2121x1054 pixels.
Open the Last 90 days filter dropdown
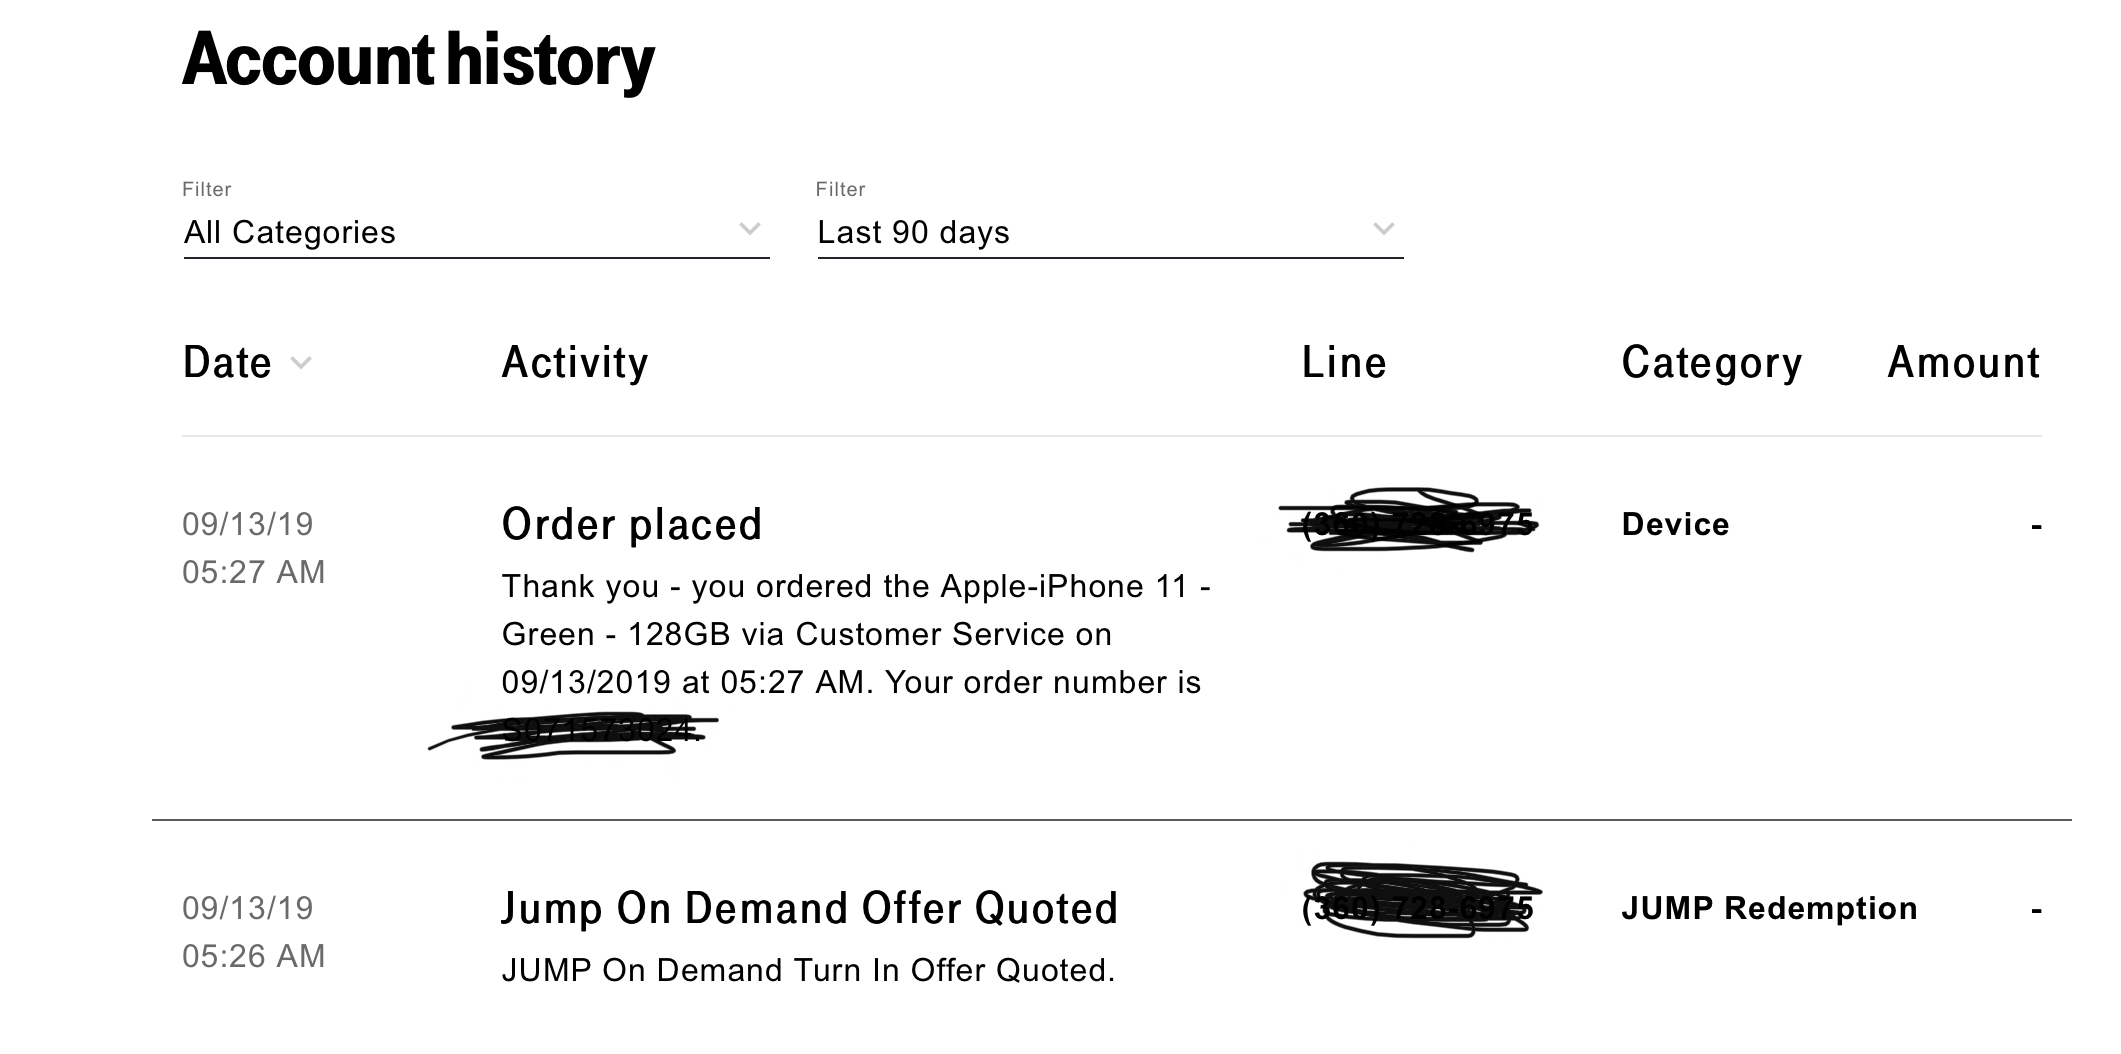(1110, 232)
